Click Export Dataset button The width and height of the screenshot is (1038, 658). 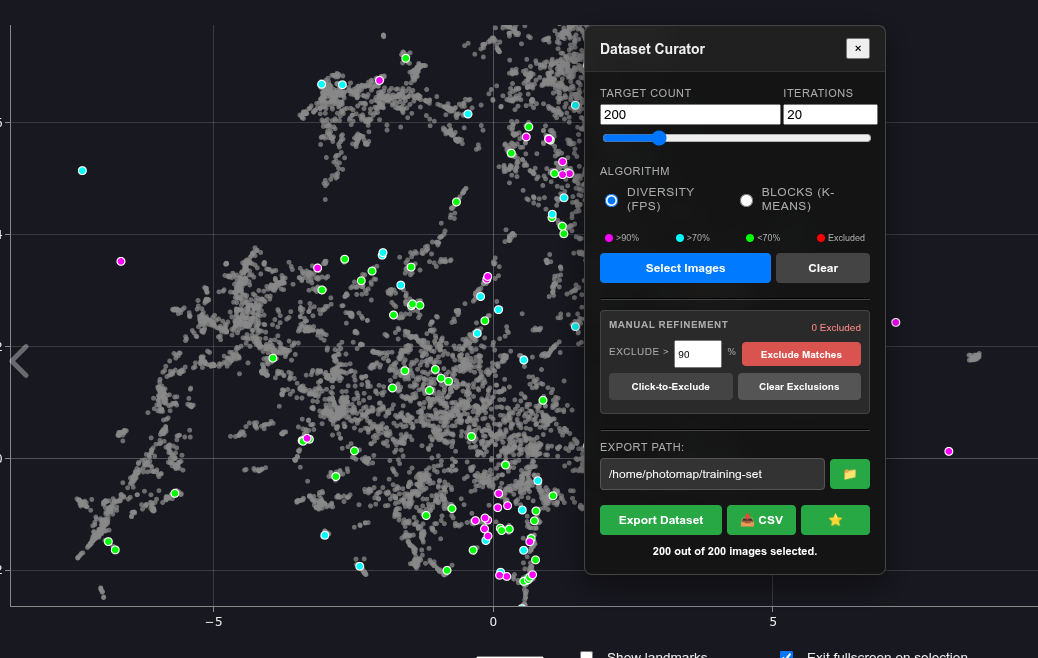click(x=660, y=520)
